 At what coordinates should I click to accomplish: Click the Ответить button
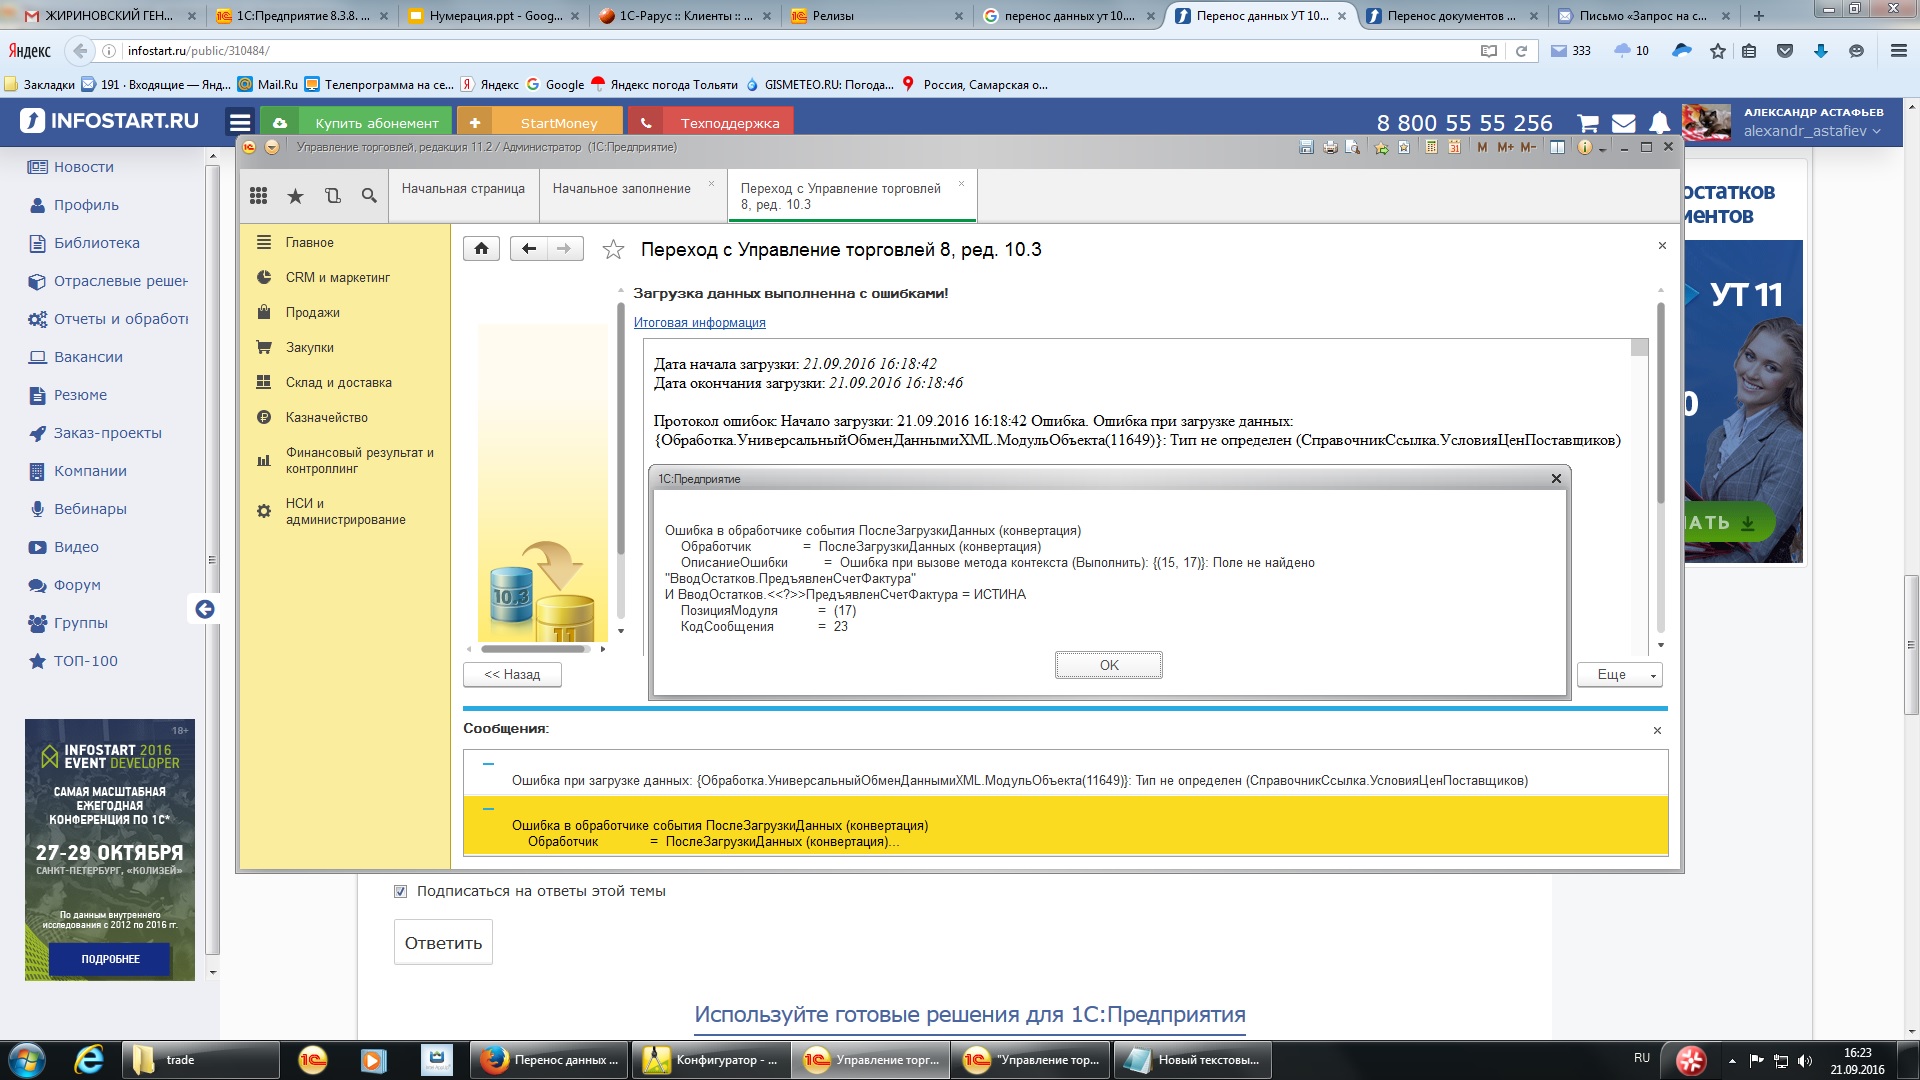[443, 943]
